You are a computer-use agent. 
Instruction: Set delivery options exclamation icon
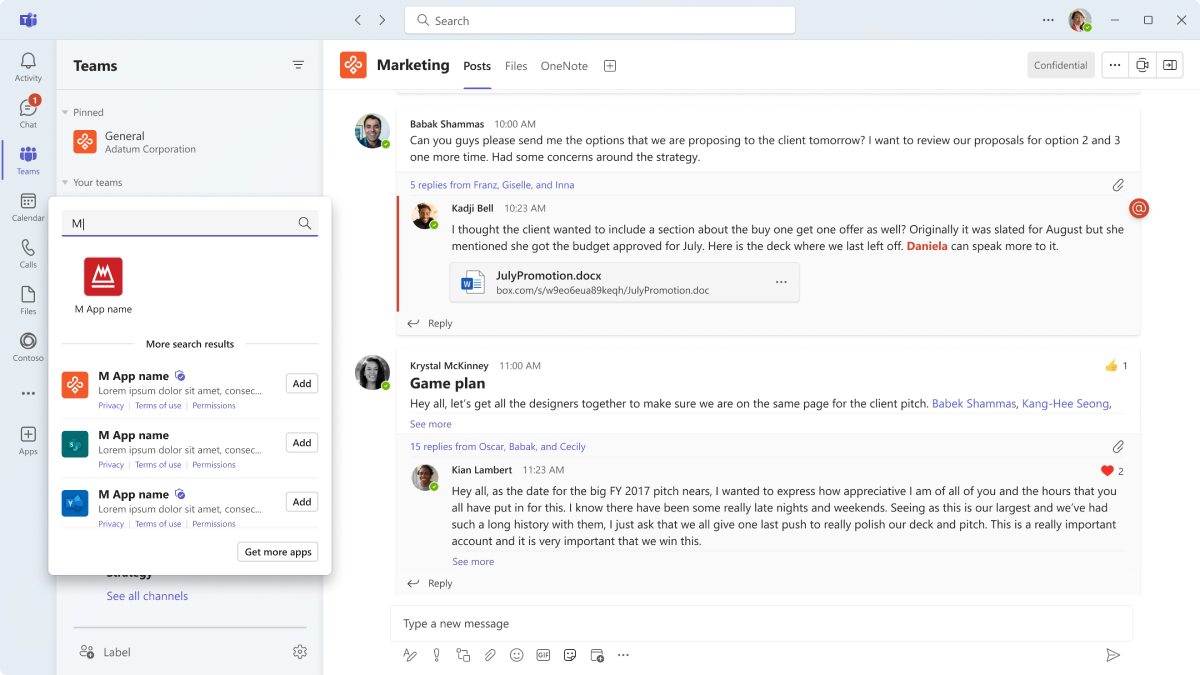tap(436, 655)
